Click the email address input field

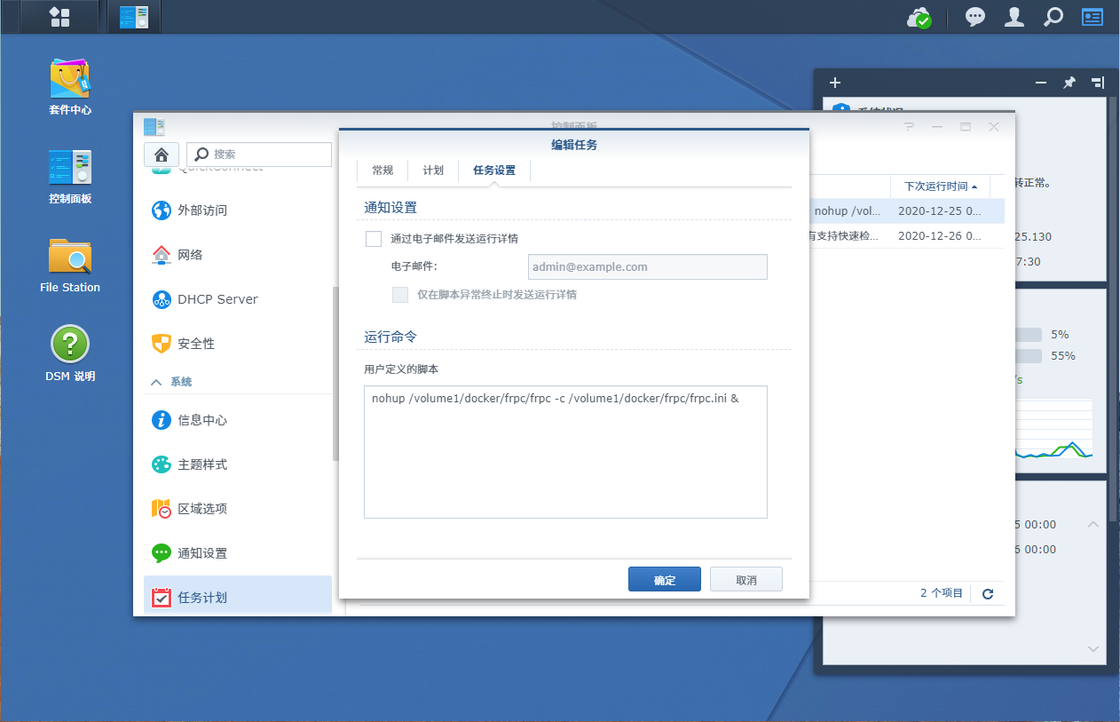coord(648,267)
